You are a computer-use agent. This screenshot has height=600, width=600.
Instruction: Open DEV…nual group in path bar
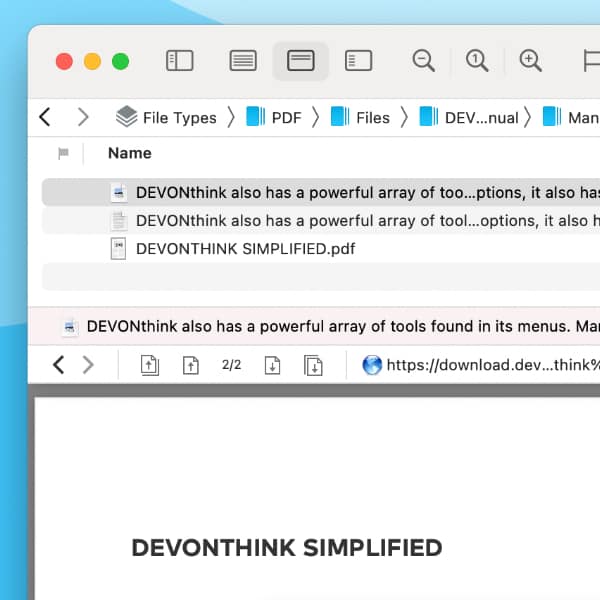click(x=469, y=117)
